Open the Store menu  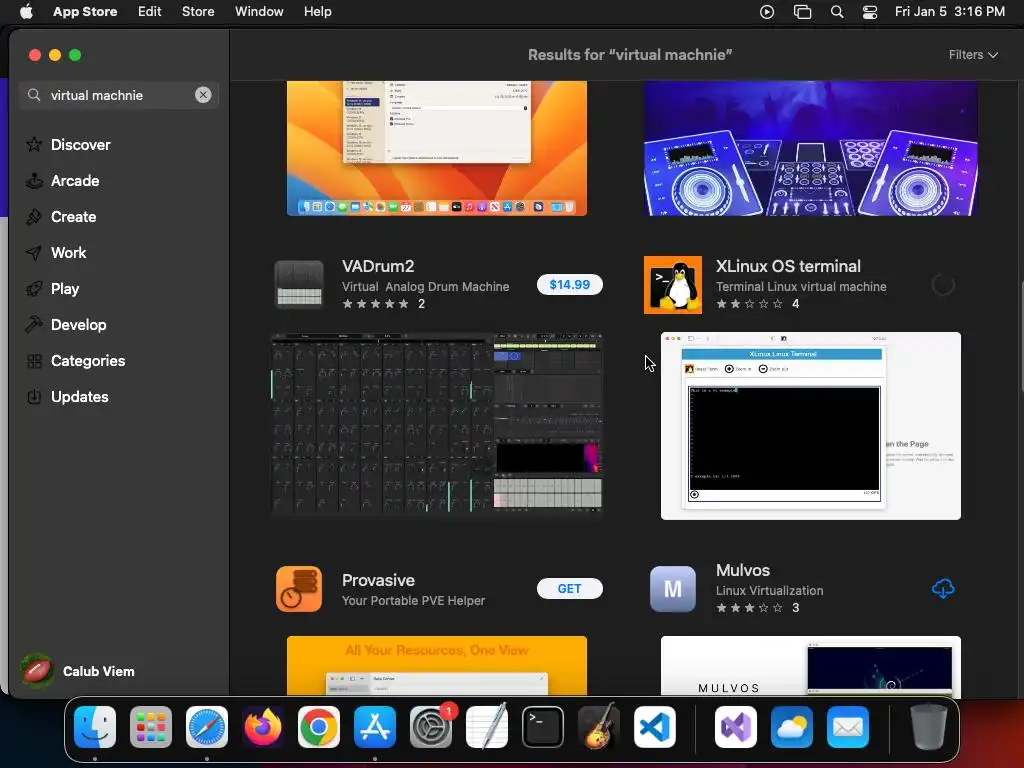tap(198, 11)
